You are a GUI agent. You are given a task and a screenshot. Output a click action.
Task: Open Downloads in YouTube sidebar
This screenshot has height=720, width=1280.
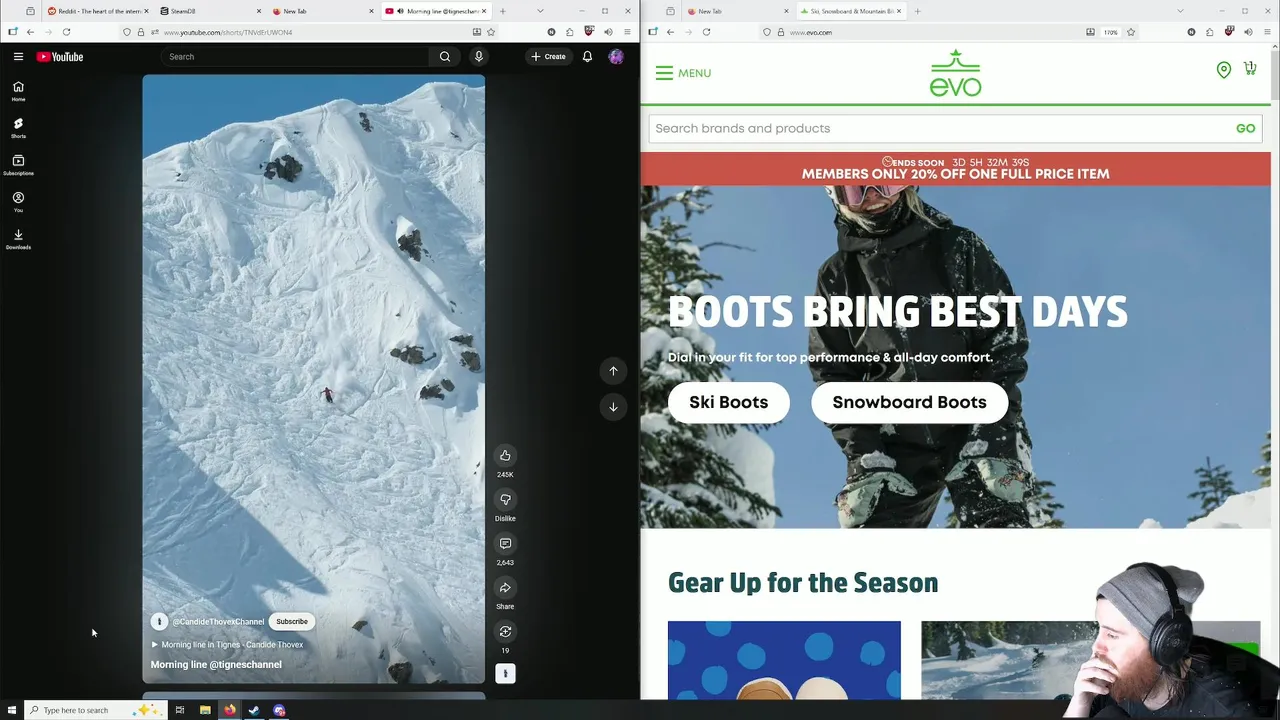tap(18, 239)
